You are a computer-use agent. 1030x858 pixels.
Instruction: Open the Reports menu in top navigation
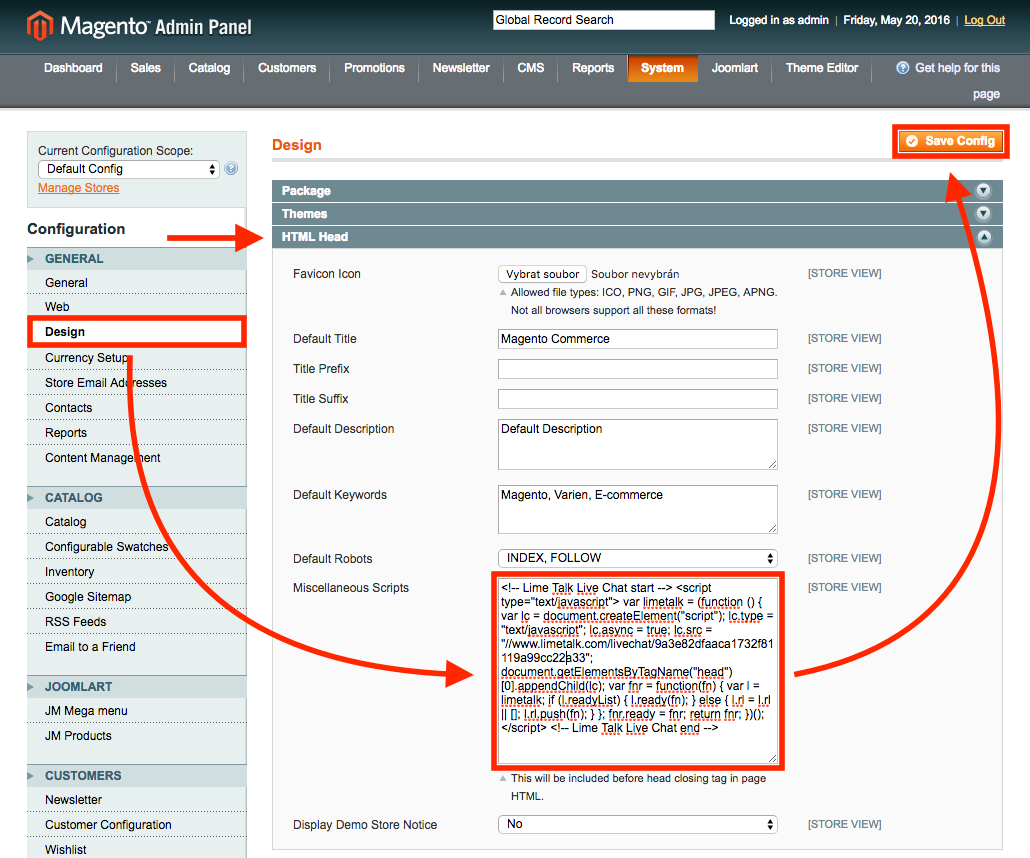click(593, 68)
